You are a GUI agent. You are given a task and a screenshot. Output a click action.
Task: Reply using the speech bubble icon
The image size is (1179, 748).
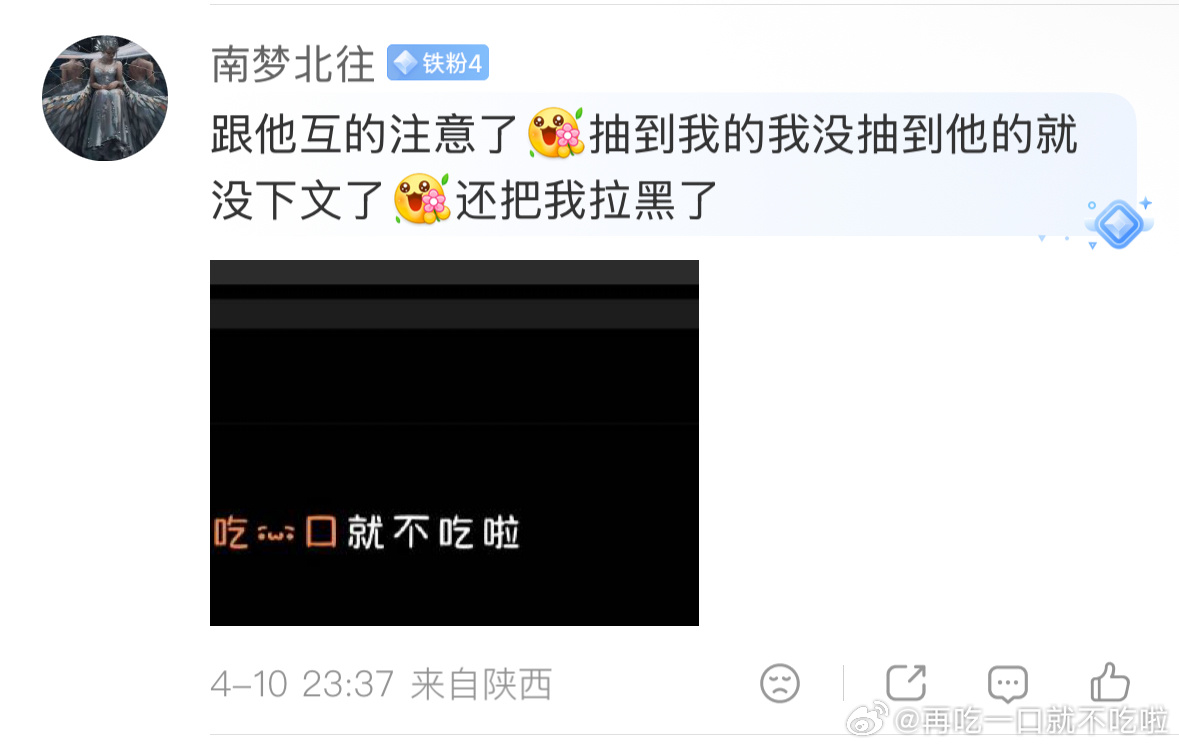(x=1008, y=683)
